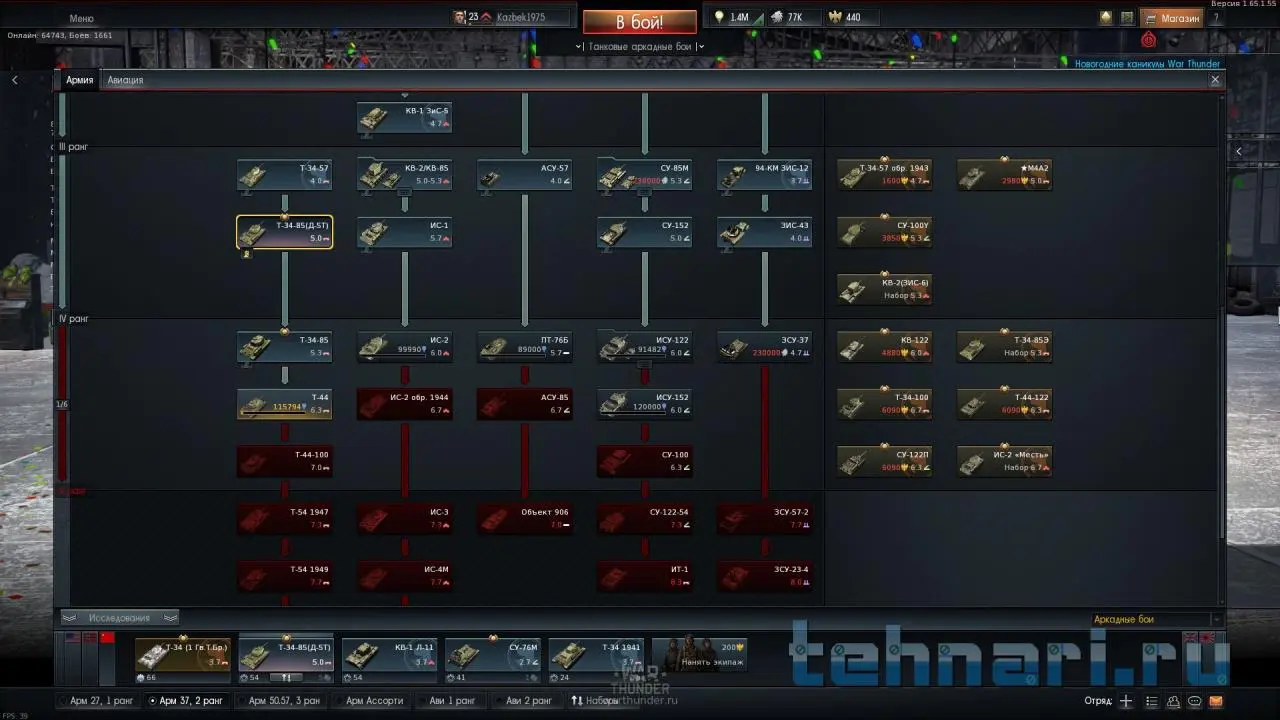Switch to the USSR flag country
1280x720 pixels.
[107, 638]
